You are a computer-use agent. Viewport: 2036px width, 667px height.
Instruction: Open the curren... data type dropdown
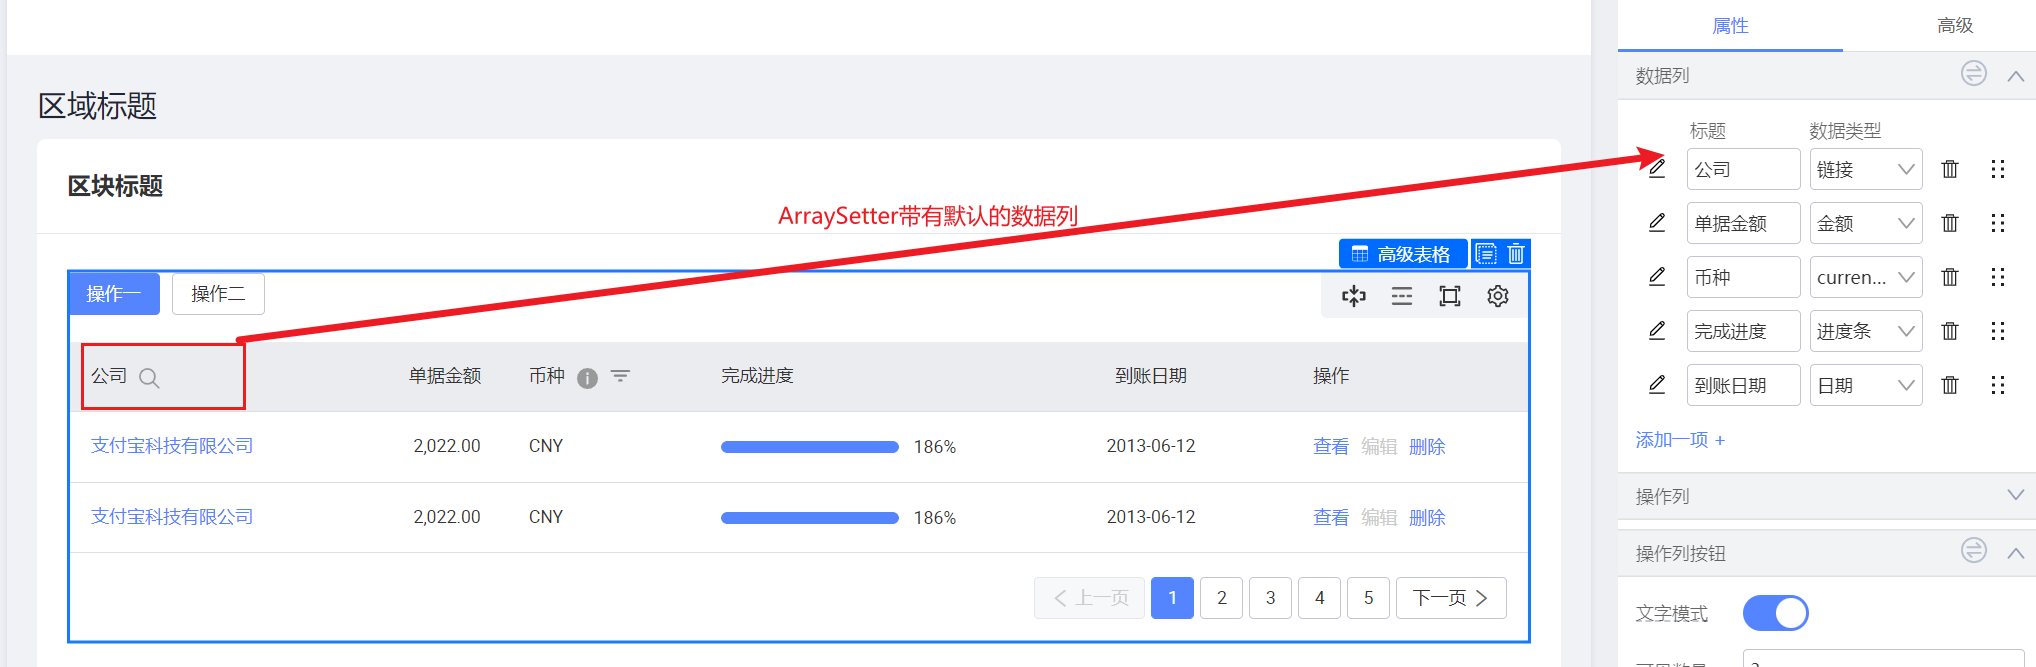point(1866,277)
